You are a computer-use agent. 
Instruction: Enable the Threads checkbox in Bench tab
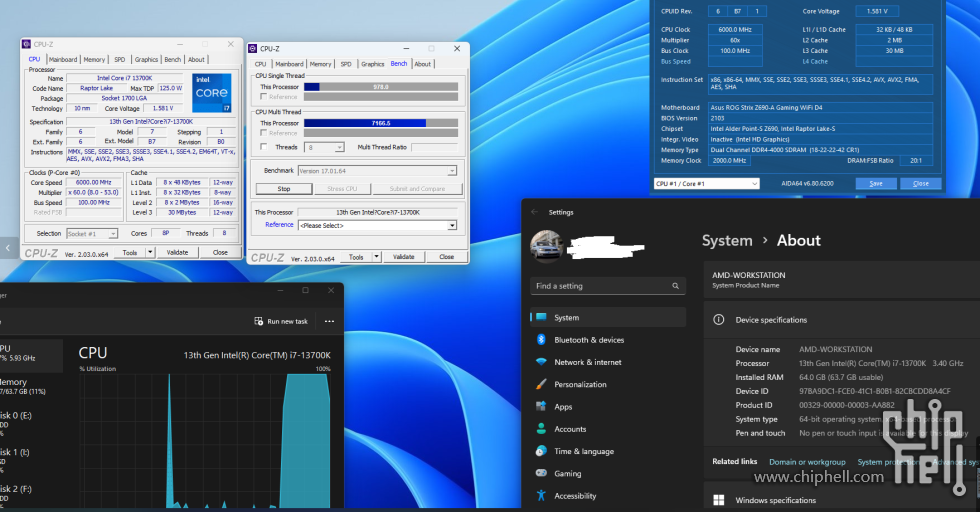(x=263, y=147)
